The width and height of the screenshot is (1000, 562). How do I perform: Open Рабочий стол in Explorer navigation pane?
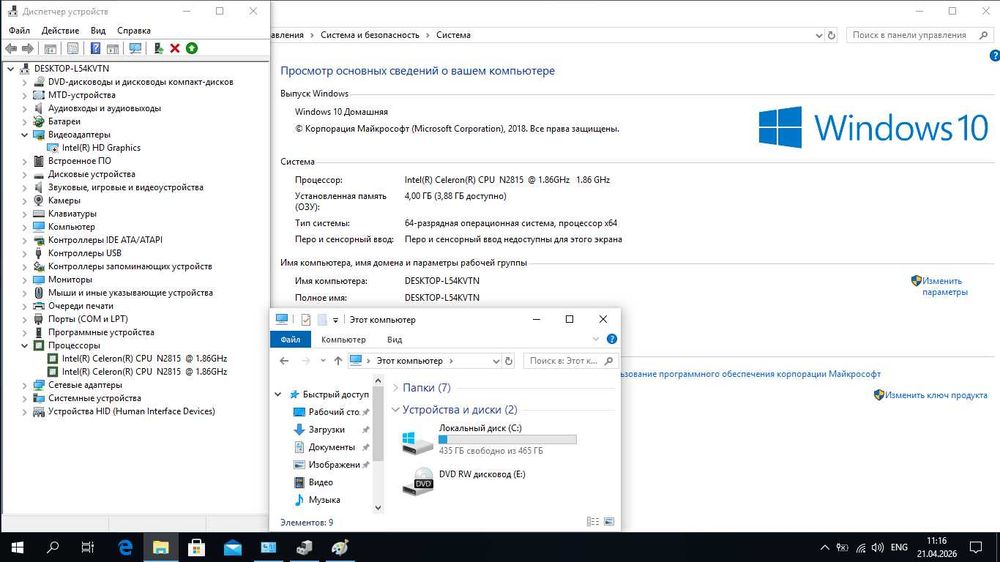click(x=334, y=412)
